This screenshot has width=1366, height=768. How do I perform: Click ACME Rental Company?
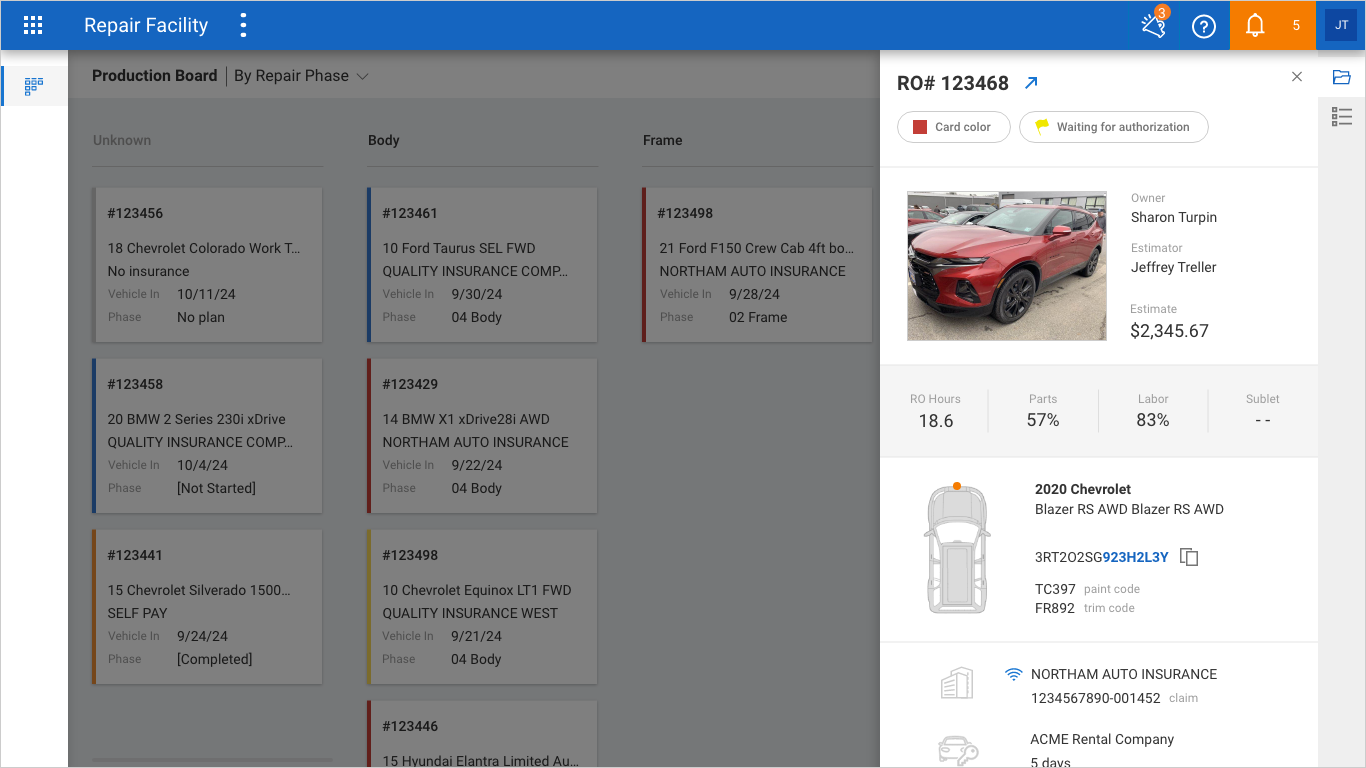[1102, 739]
